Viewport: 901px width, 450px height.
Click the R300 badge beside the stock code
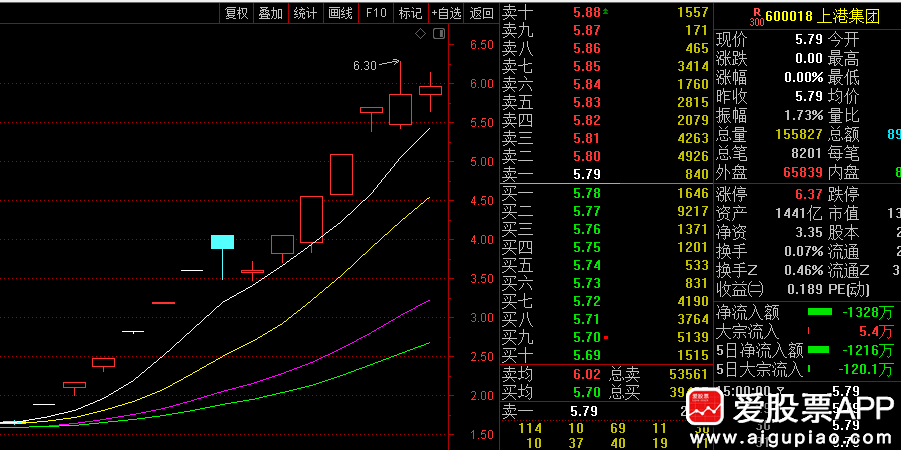coord(757,16)
